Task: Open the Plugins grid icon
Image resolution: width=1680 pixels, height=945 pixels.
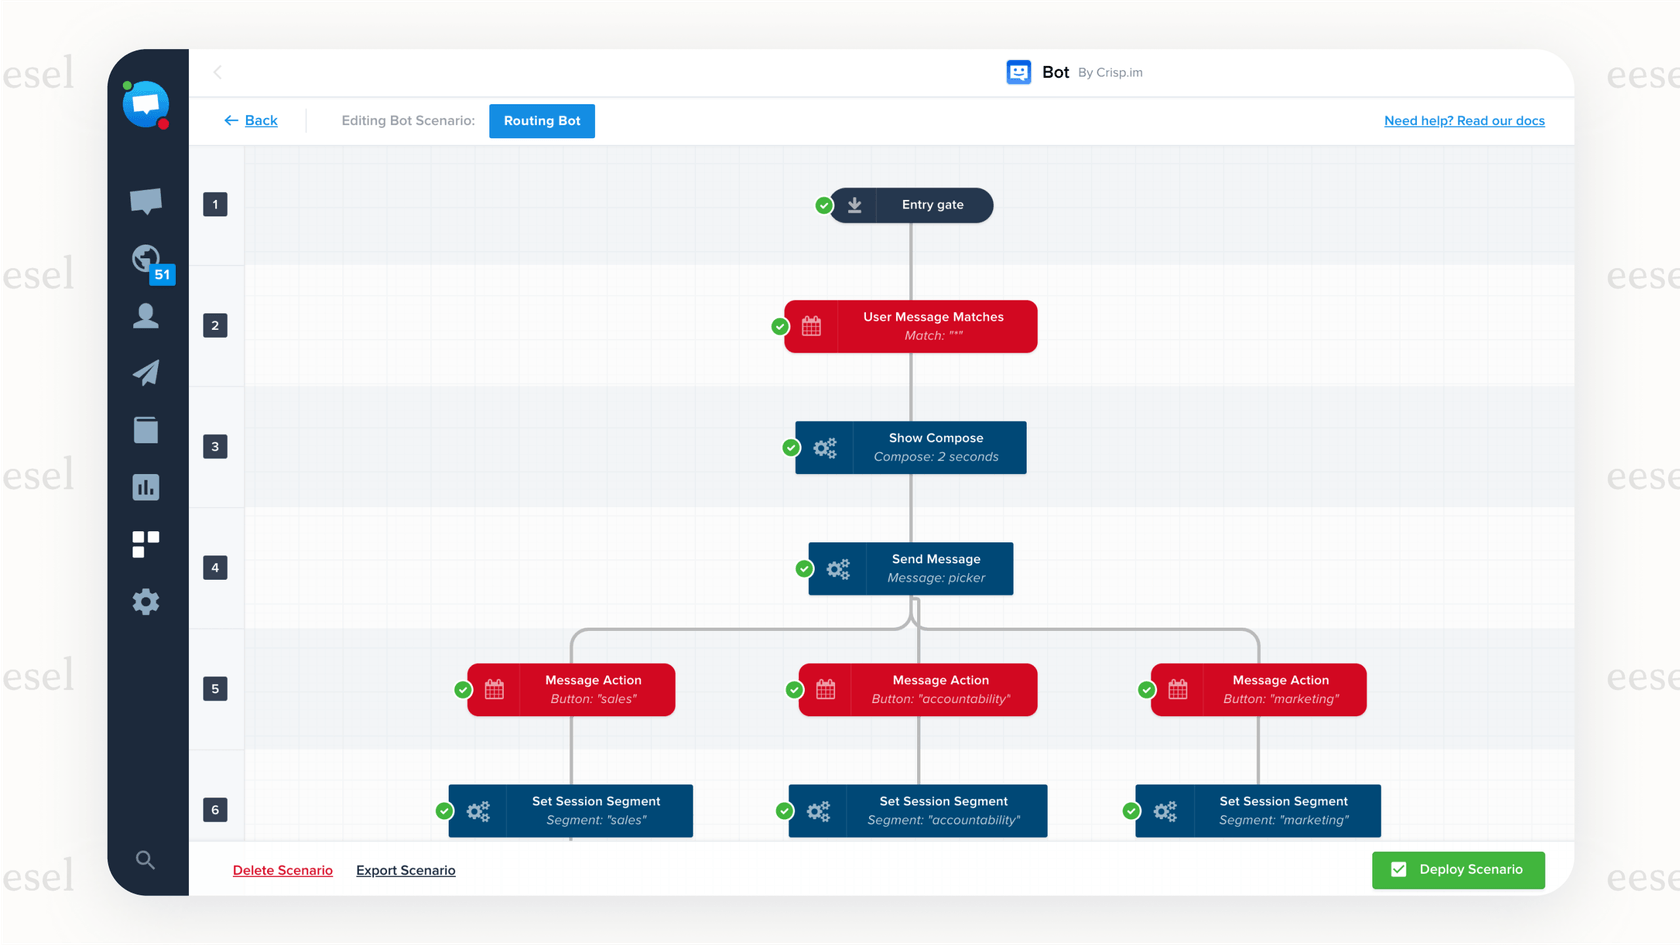Action: 146,544
